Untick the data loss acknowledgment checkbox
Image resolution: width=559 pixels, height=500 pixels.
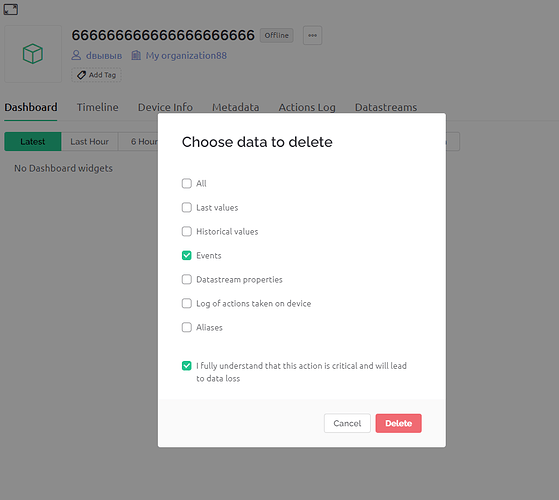click(x=186, y=366)
